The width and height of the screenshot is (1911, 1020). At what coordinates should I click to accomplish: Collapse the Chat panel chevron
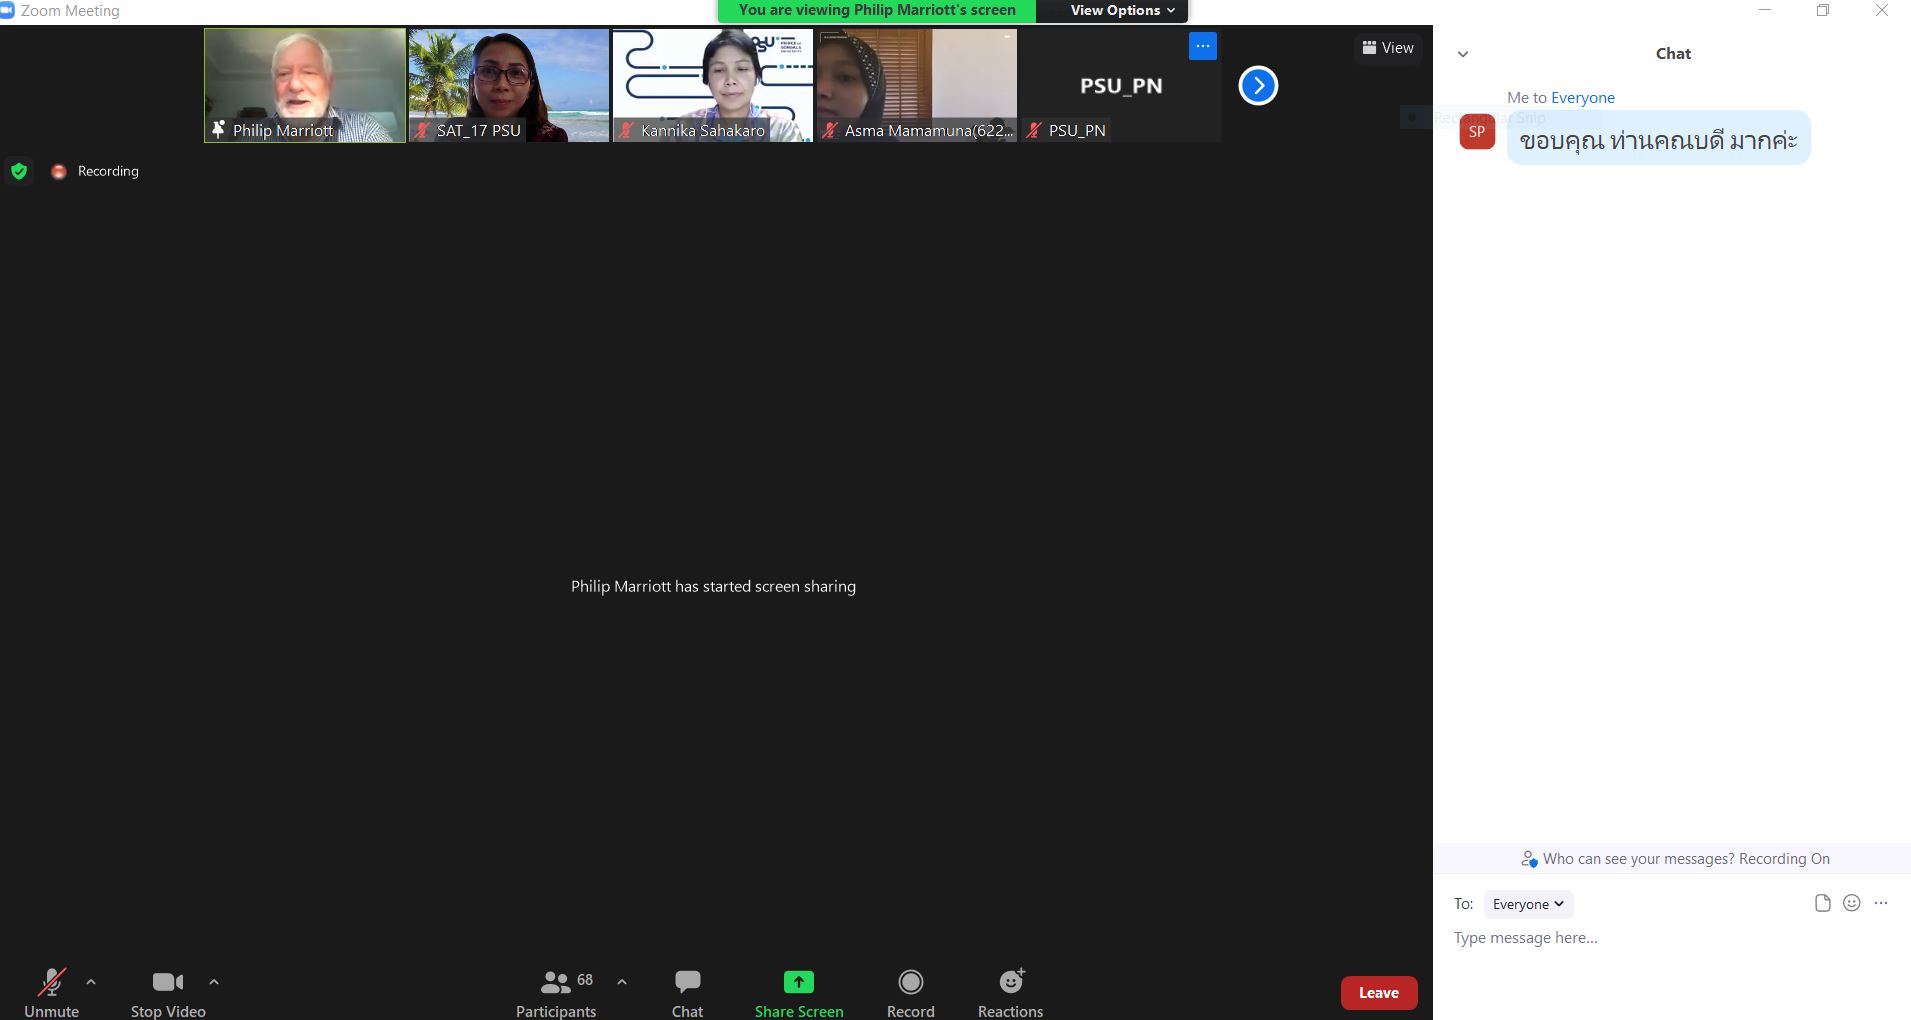[1463, 54]
